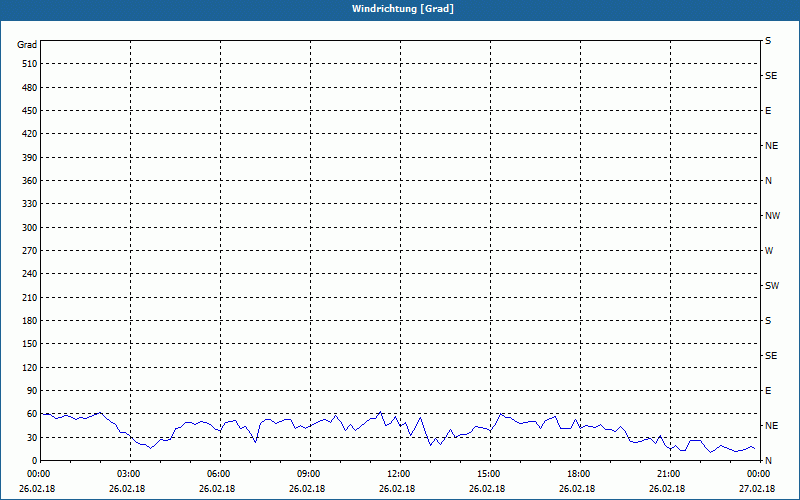Click the 210 y-axis label

[30, 297]
